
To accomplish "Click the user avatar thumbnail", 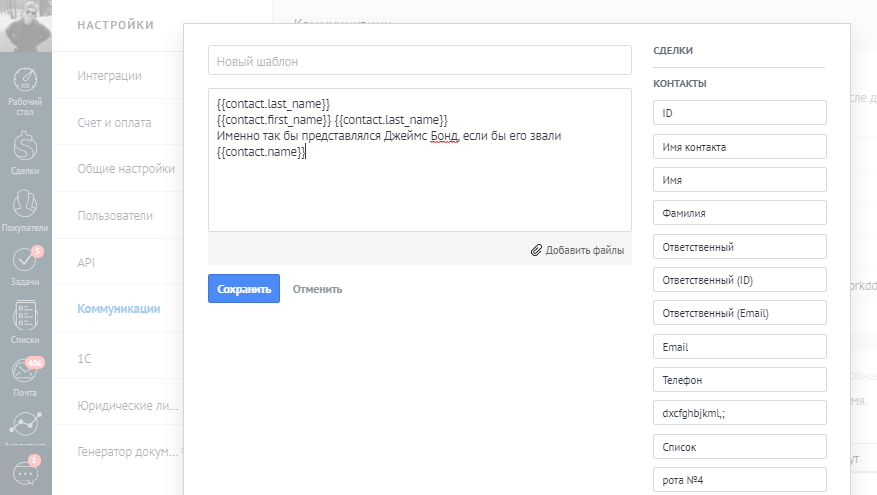I will tap(26, 25).
